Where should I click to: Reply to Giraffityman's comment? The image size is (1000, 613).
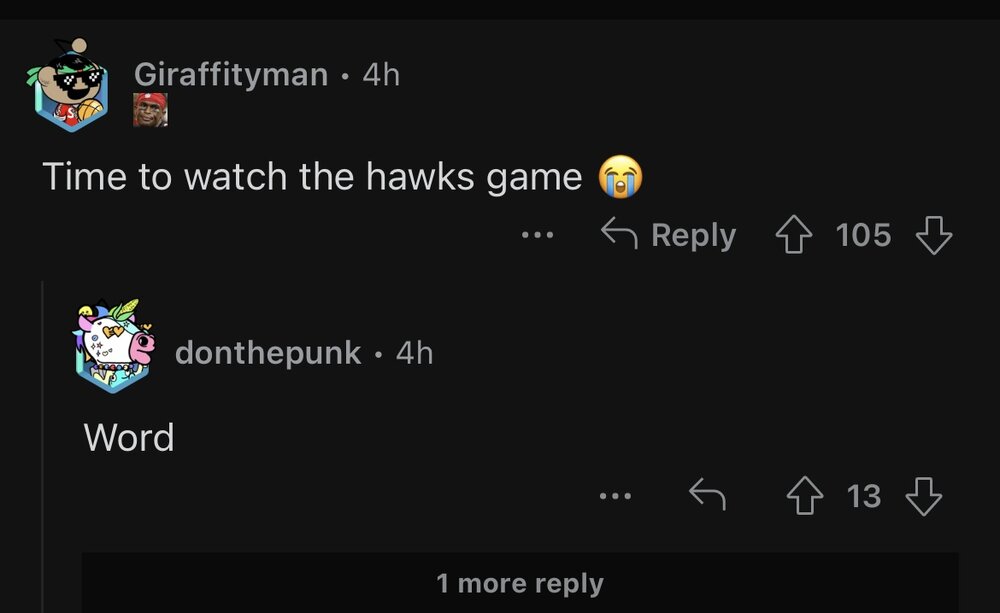click(x=669, y=235)
